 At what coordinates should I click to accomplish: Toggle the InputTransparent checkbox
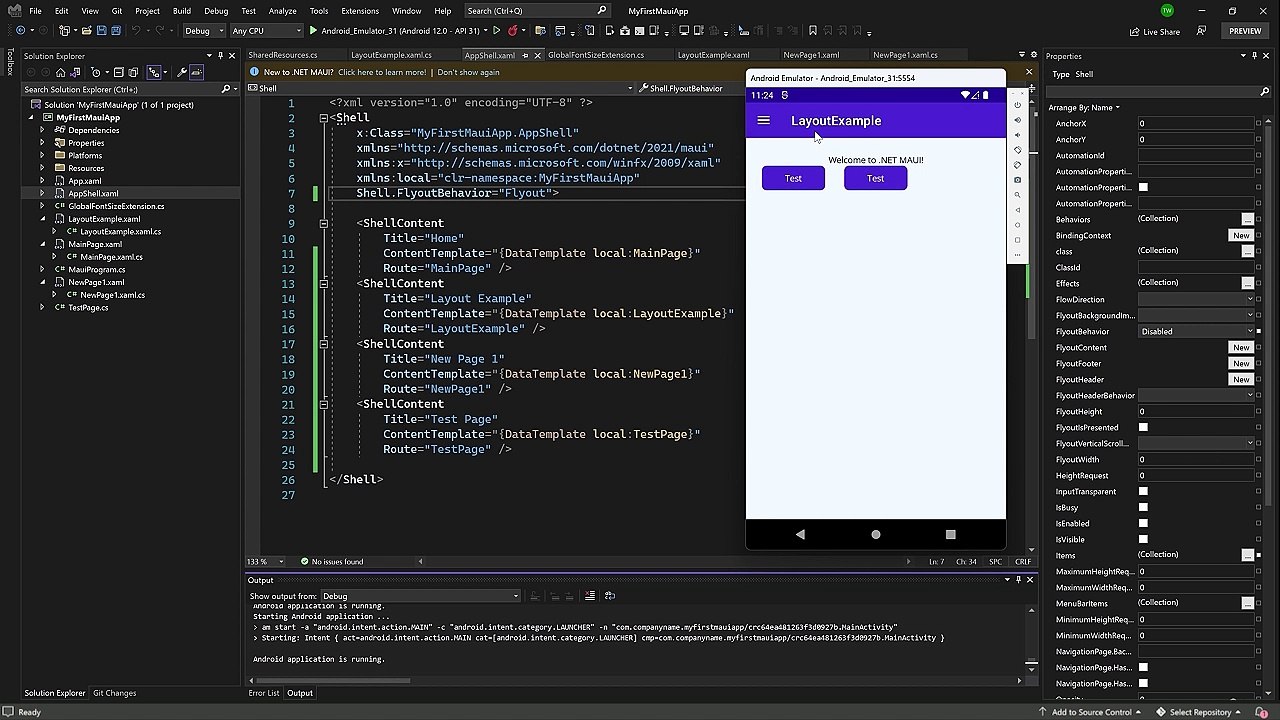(1143, 491)
